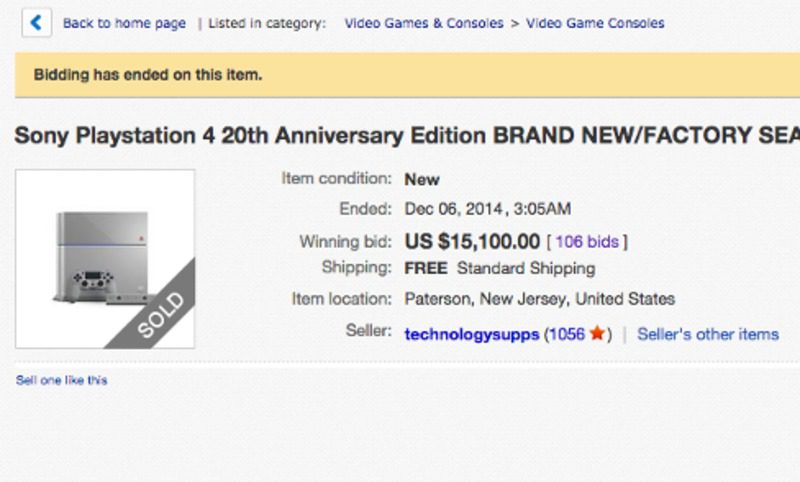Image resolution: width=800 pixels, height=482 pixels.
Task: Click the 1056 feedback score
Action: (566, 334)
